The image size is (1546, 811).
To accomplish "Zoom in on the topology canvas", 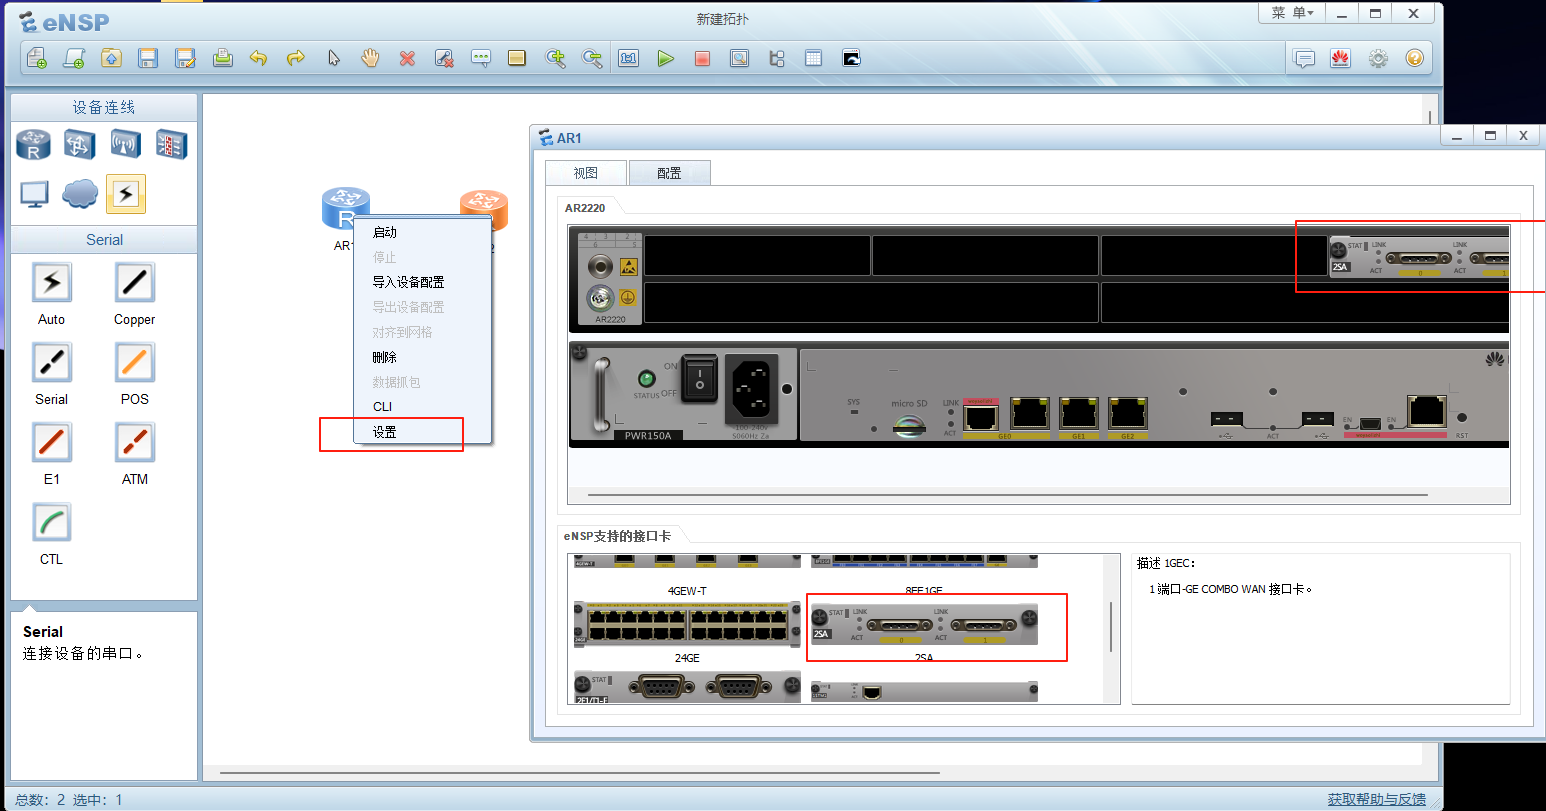I will 555,58.
